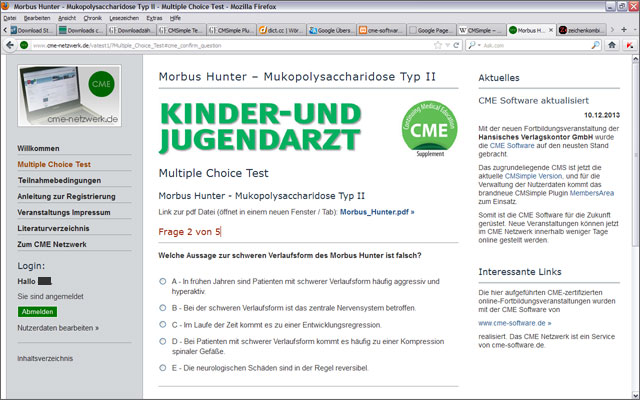The width and height of the screenshot is (640, 400).
Task: Switch to the cme-softwar... tab
Action: 382,30
